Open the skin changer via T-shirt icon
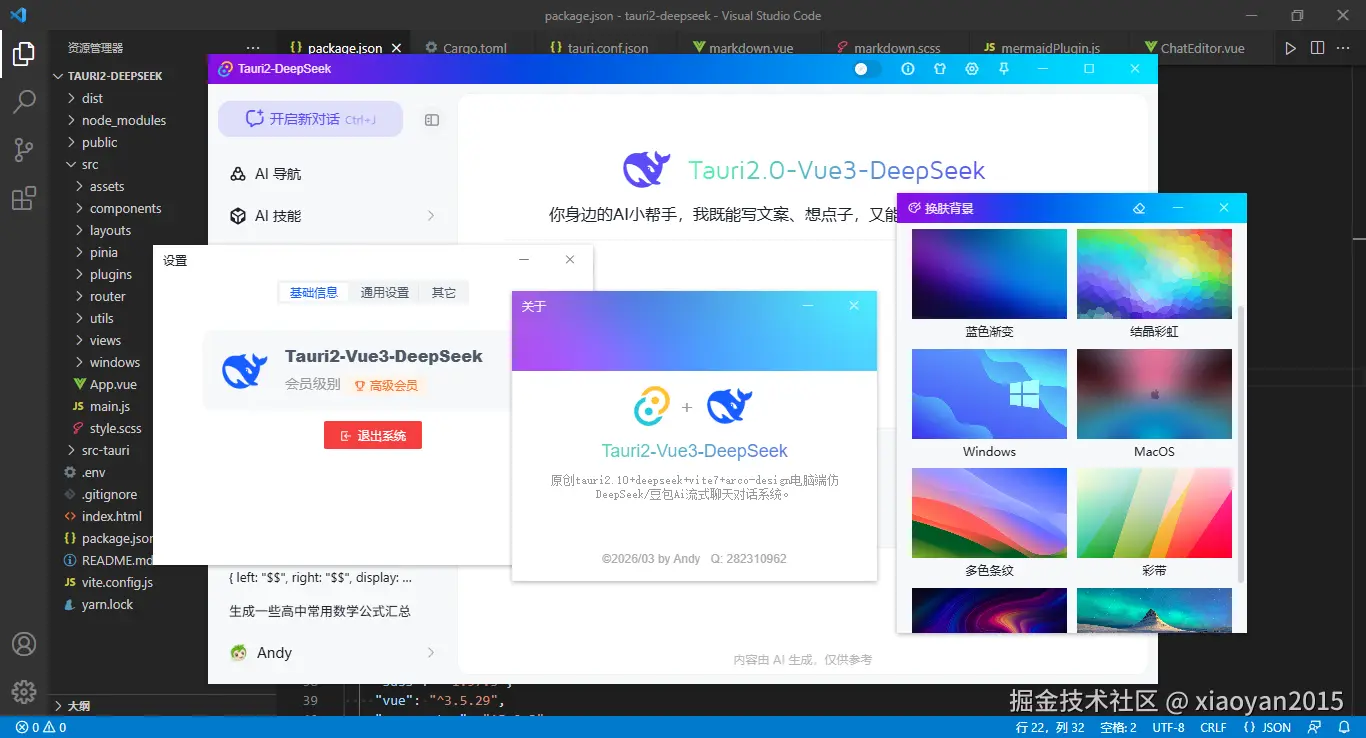Screen dimensions: 1366x738 coord(940,68)
